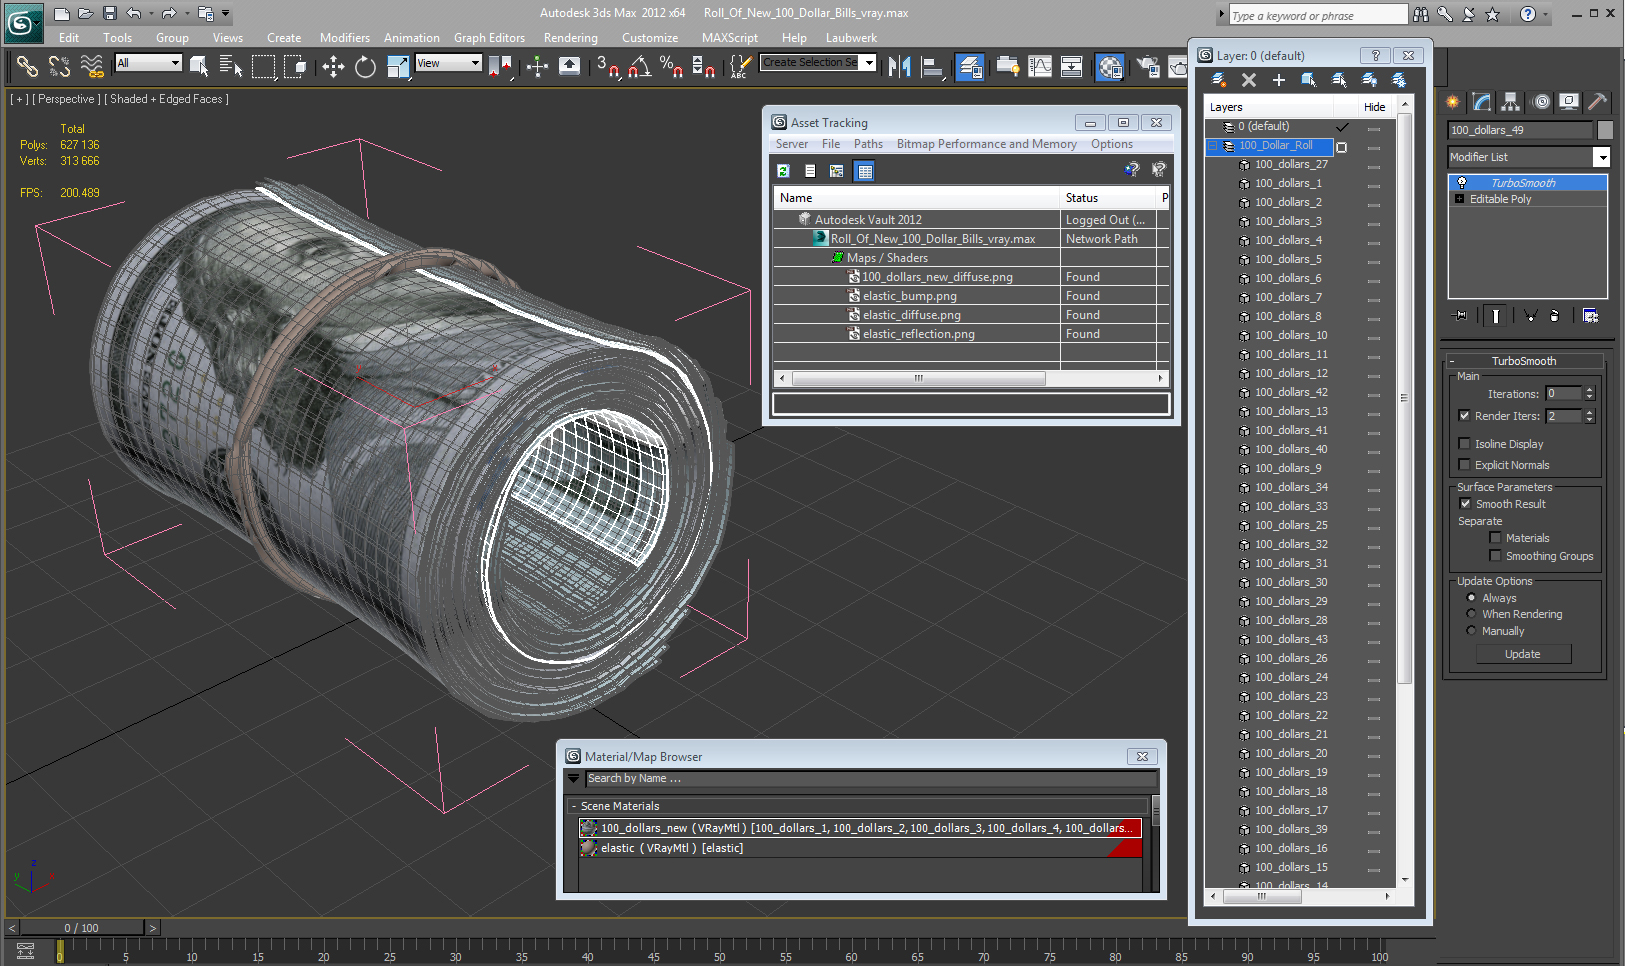This screenshot has width=1625, height=966.
Task: Open the Graph Editors menu
Action: 489,38
